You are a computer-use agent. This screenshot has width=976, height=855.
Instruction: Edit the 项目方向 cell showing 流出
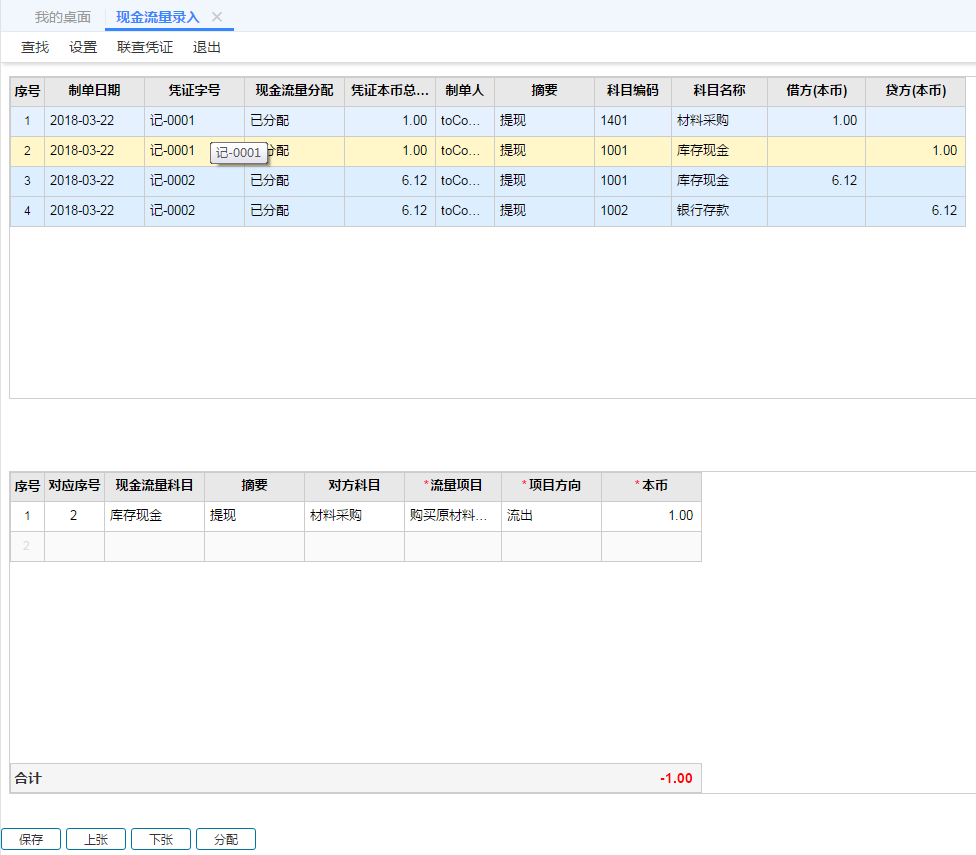coord(551,516)
